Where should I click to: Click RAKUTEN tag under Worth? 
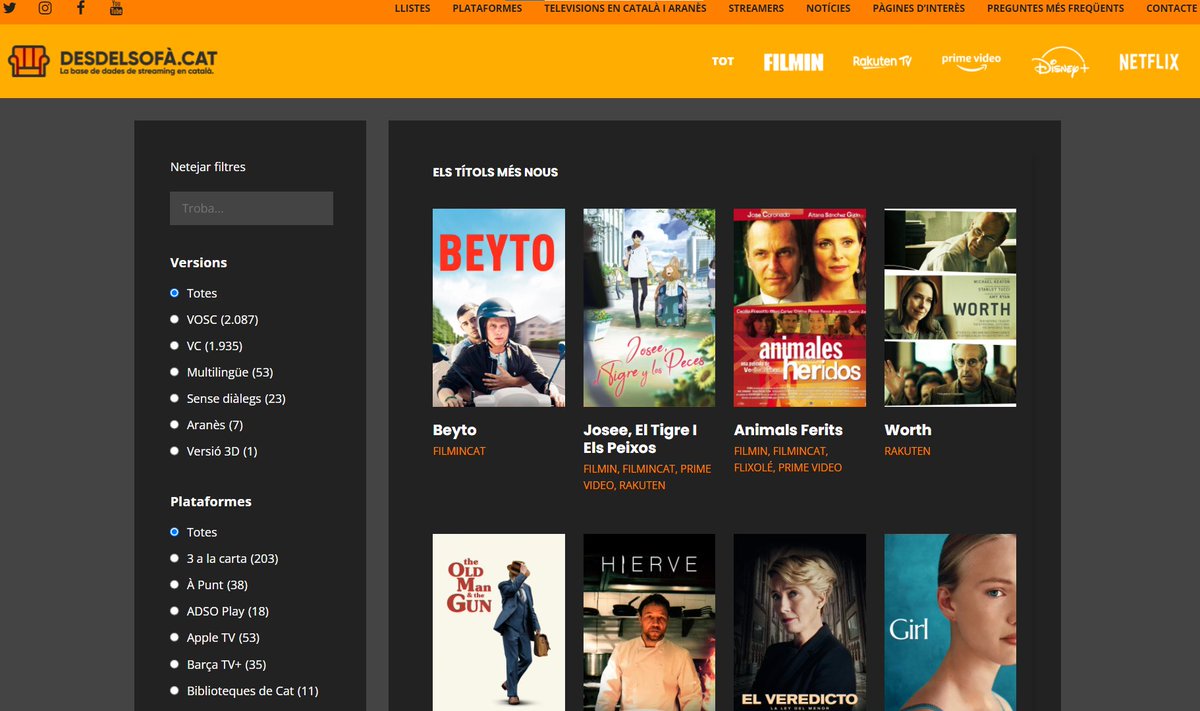[907, 451]
